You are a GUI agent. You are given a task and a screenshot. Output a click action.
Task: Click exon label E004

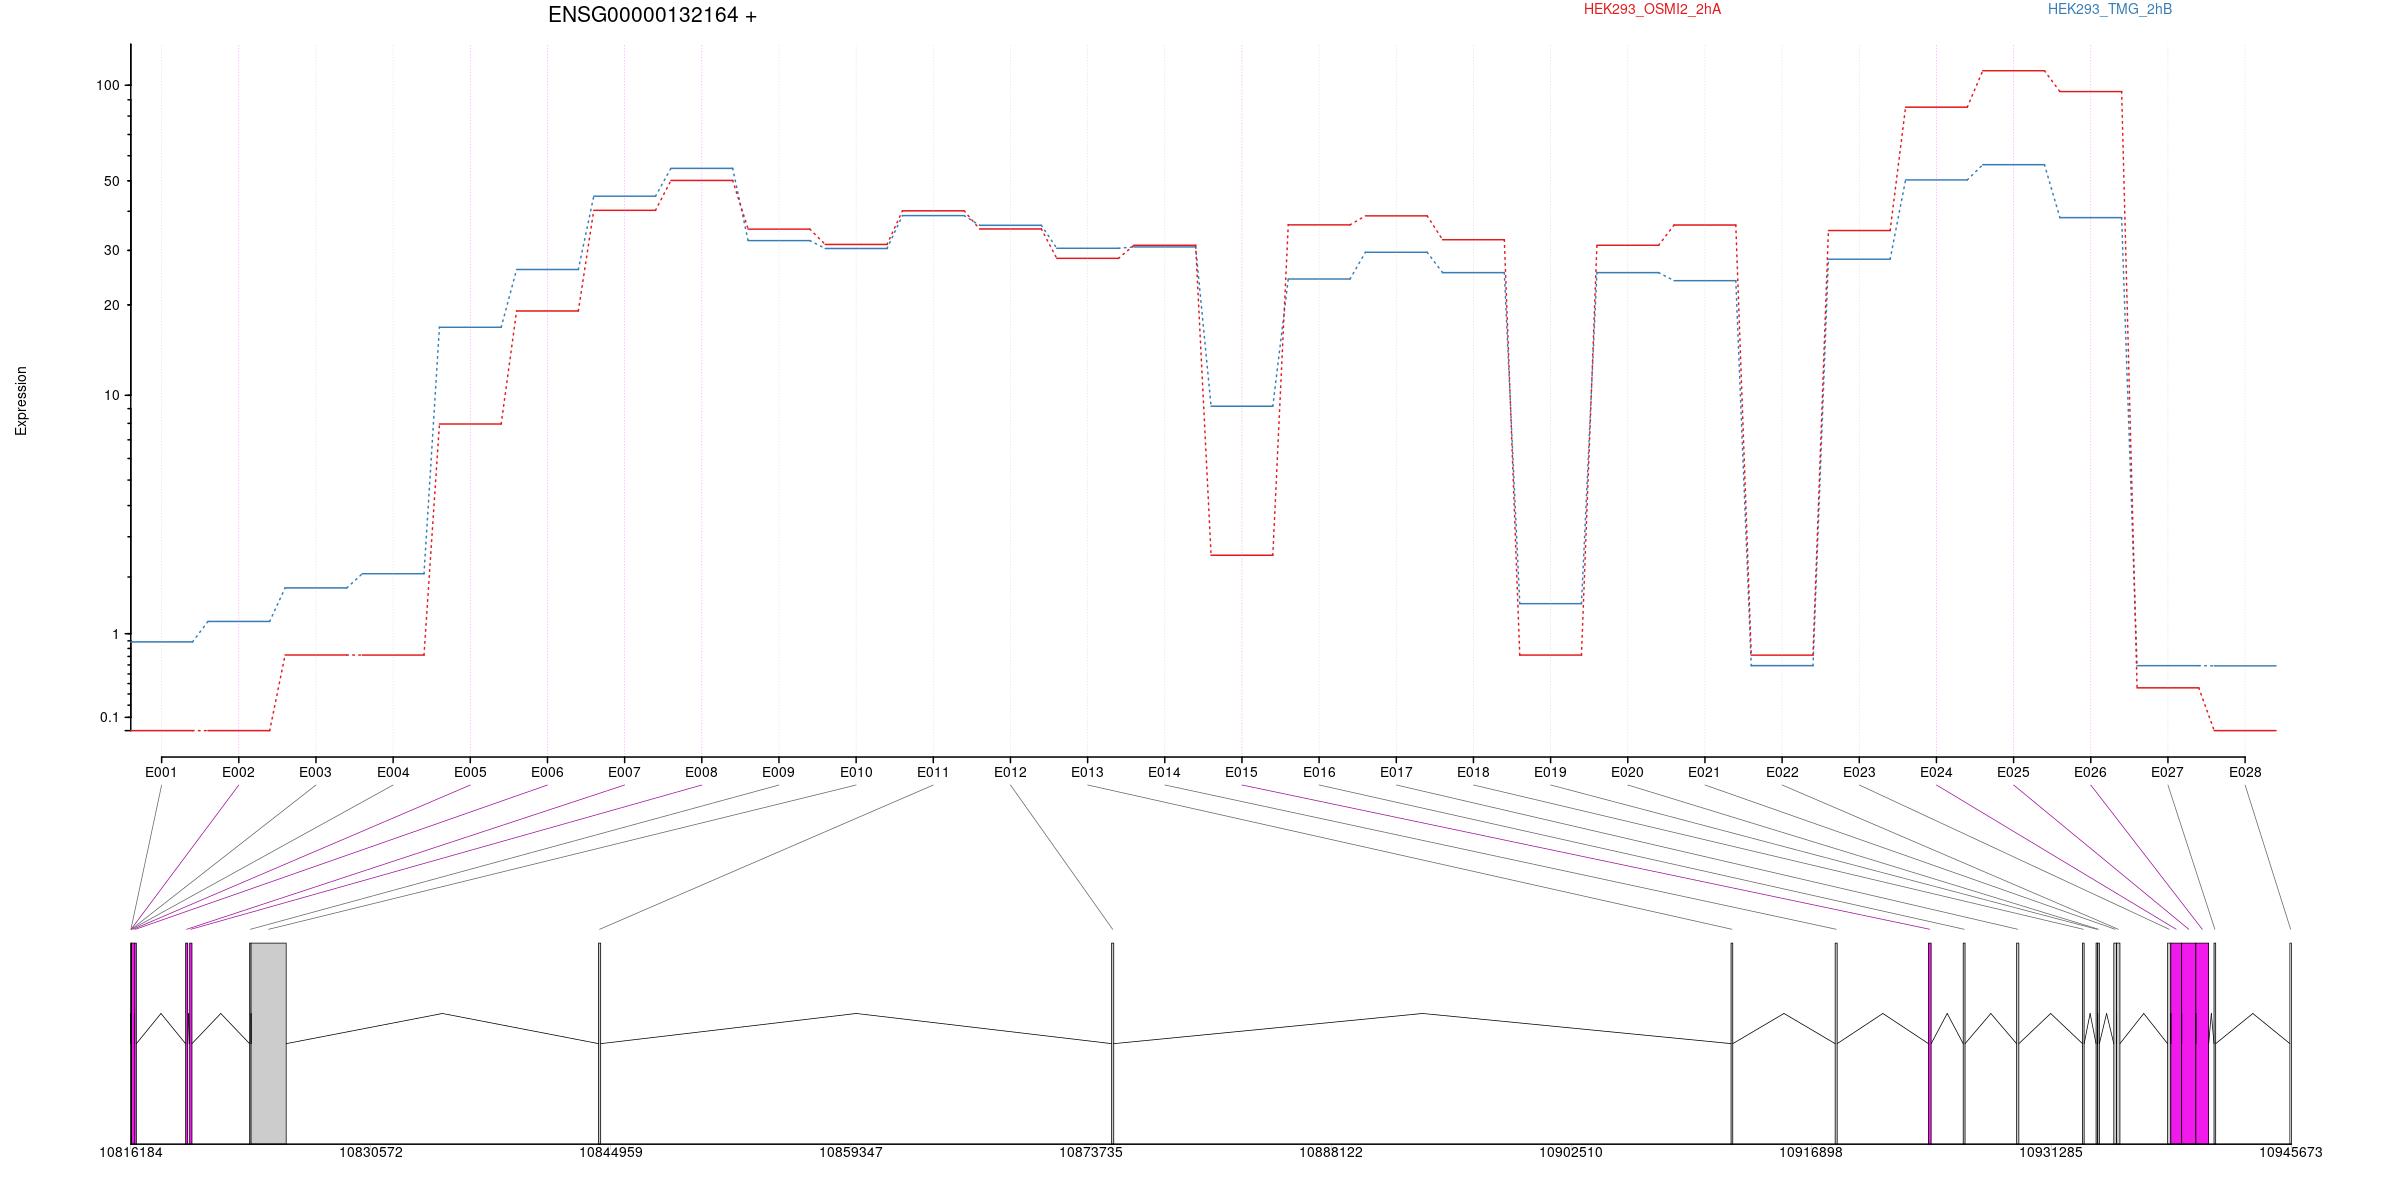pyautogui.click(x=393, y=772)
